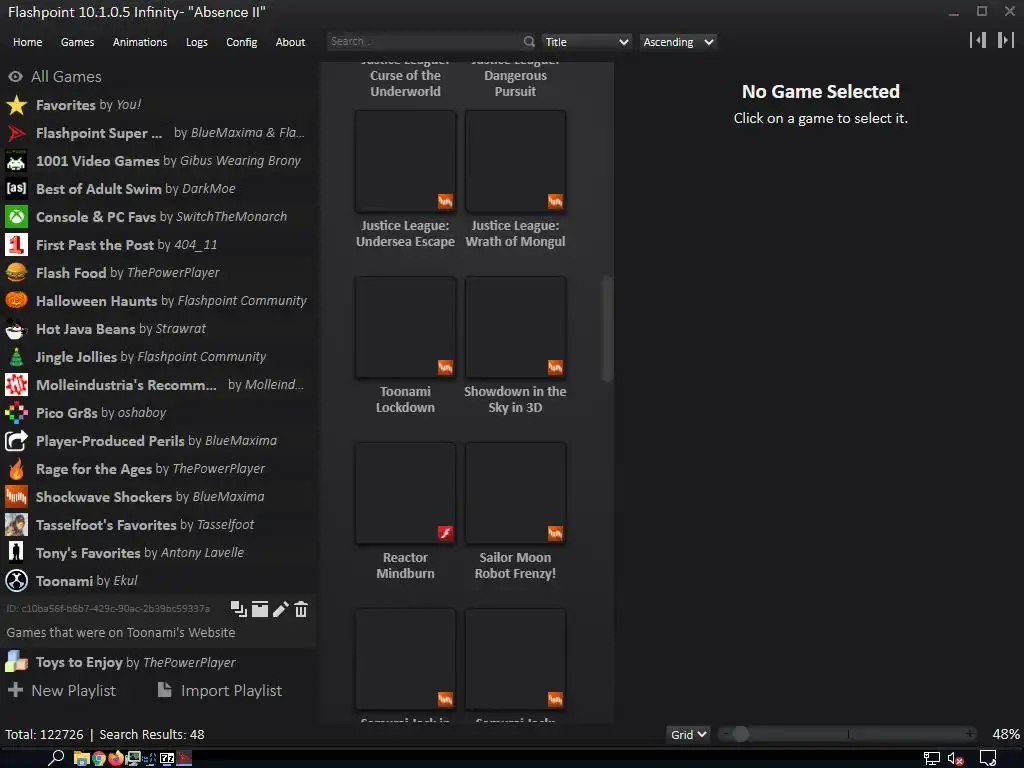The image size is (1024, 768).
Task: Click the Tony's Favorites silhouette icon
Action: [x=16, y=553]
